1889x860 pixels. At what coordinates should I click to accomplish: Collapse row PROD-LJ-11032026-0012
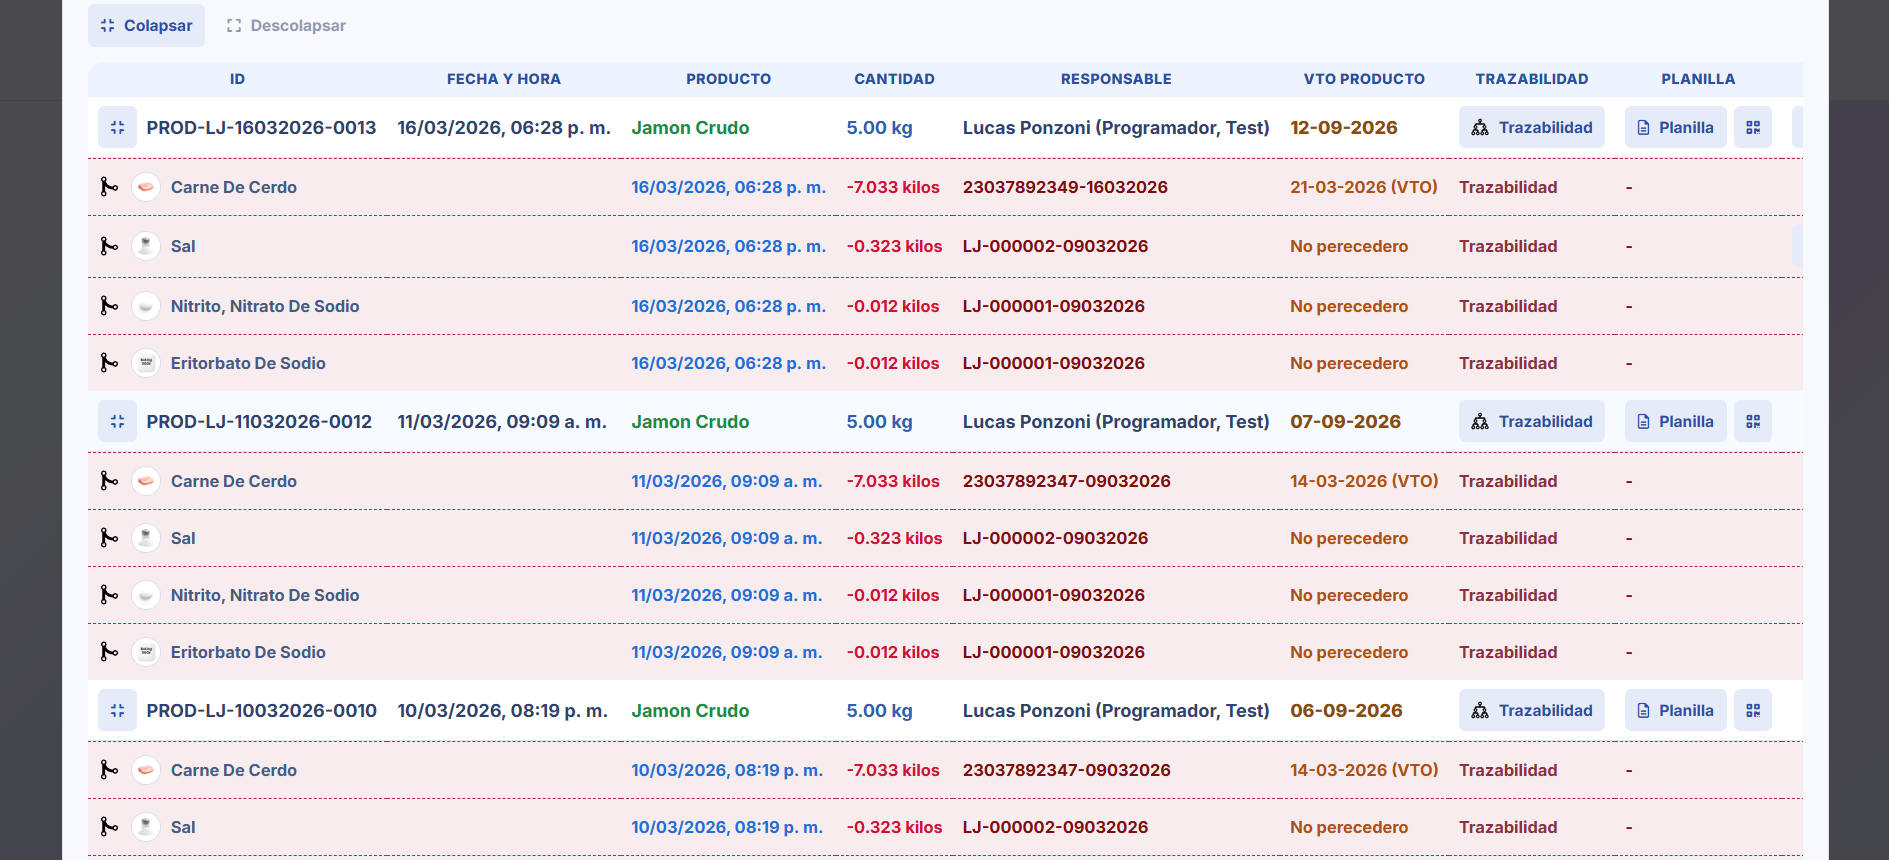(117, 422)
